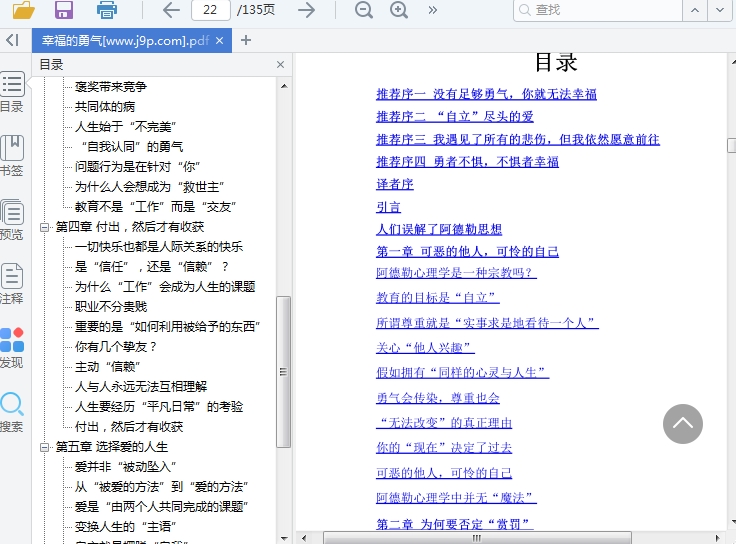This screenshot has width=736, height=544.
Task: Open link 关心“他人兴趣”
Action: (425, 348)
